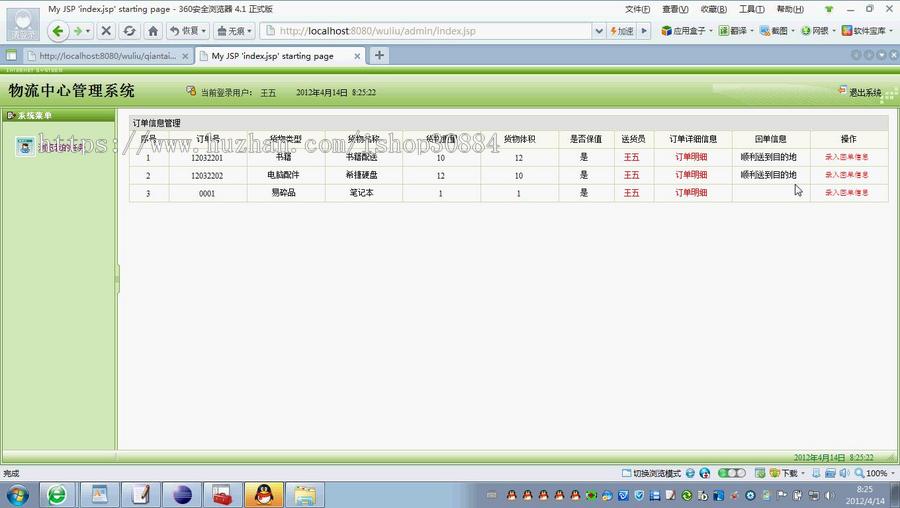Click the status bar magnifier zoom icon
This screenshot has height=508, width=900.
coord(859,473)
